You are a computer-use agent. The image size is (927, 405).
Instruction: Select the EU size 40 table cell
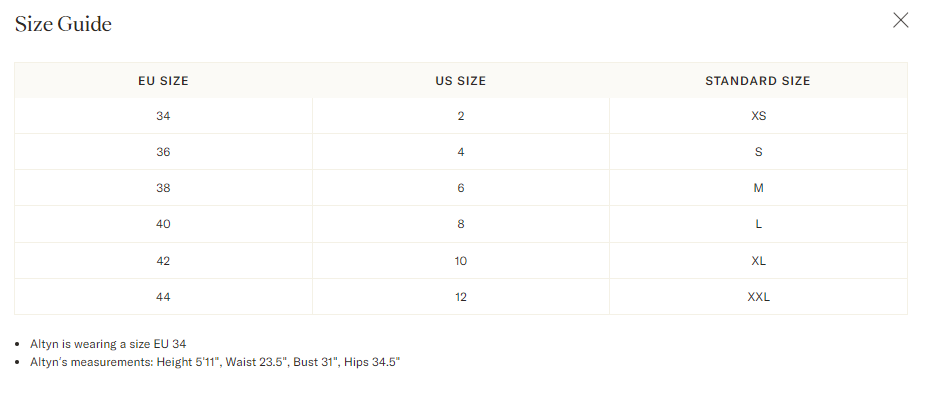pos(163,224)
